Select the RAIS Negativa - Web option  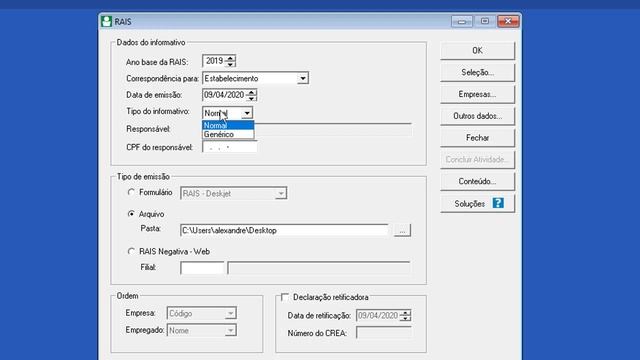[131, 251]
